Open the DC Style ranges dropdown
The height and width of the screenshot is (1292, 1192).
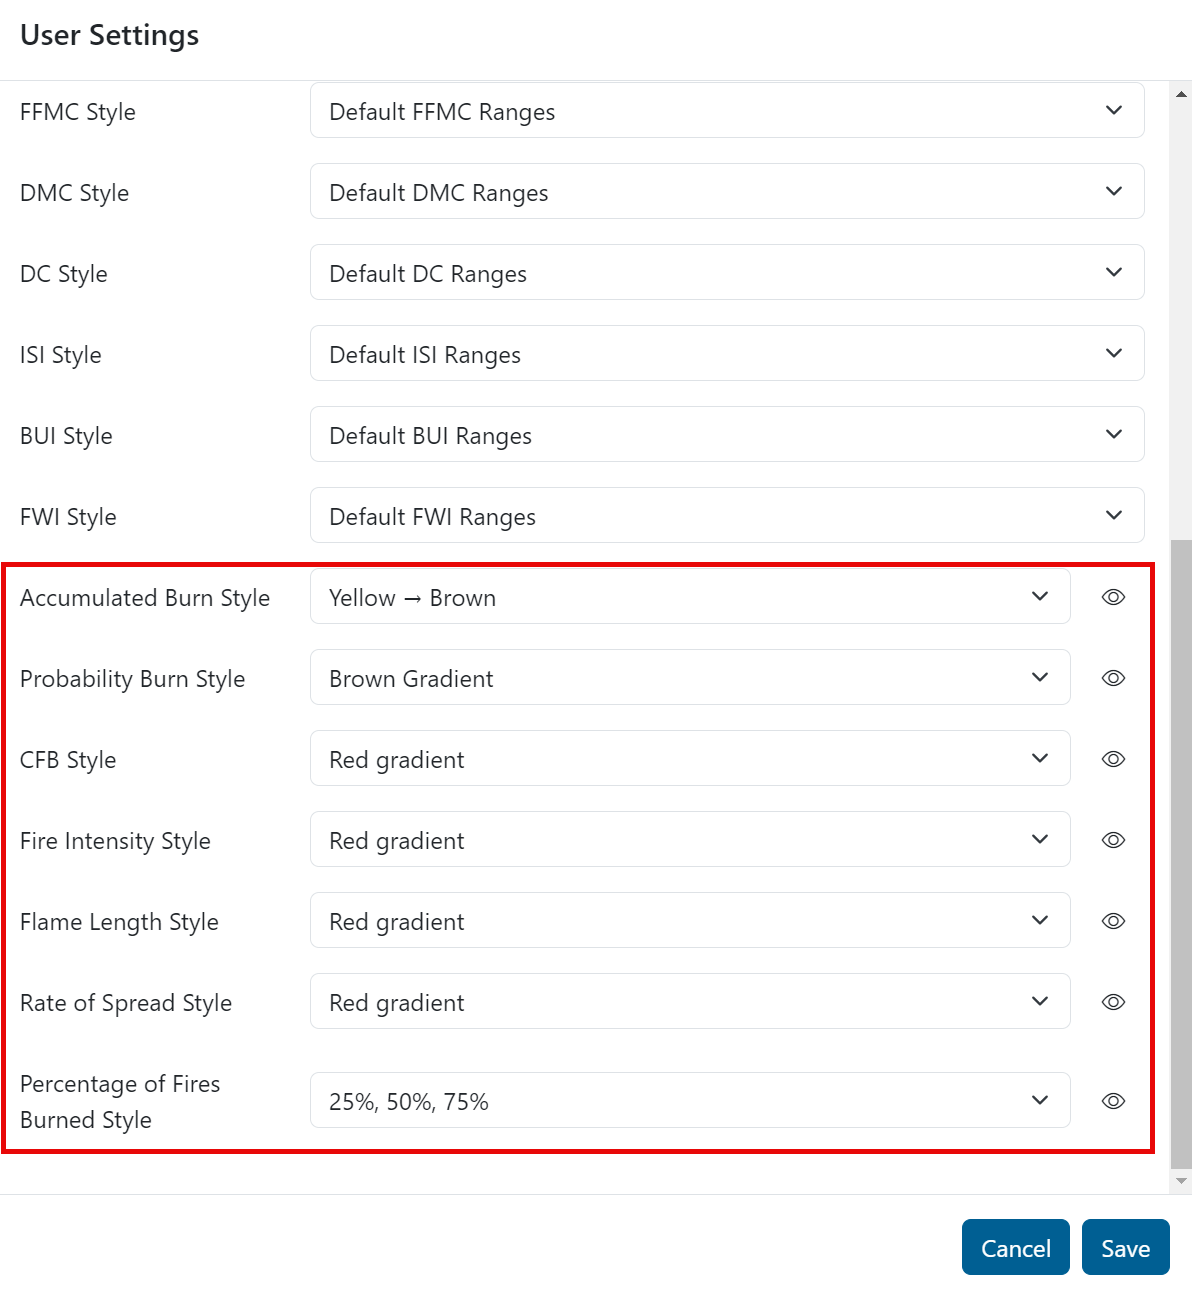click(x=727, y=273)
